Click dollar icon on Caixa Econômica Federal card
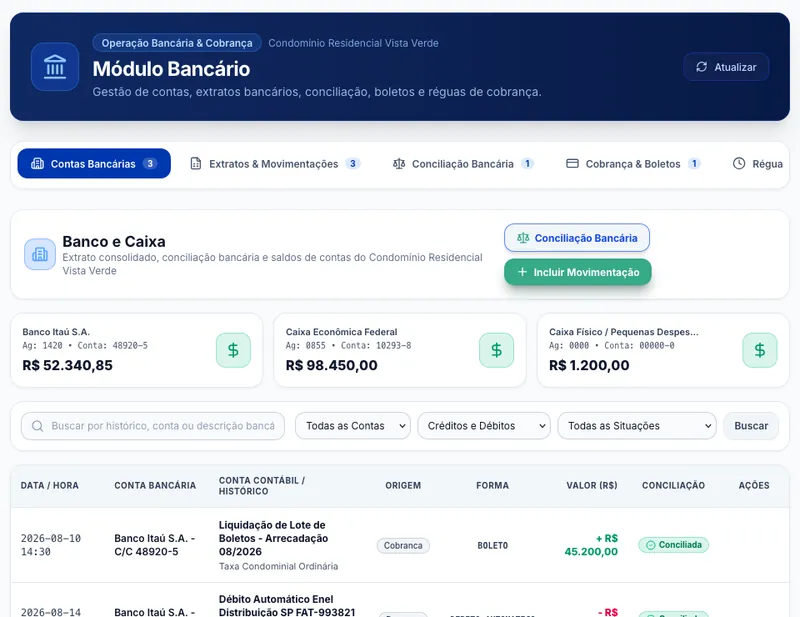800x617 pixels. [x=496, y=350]
